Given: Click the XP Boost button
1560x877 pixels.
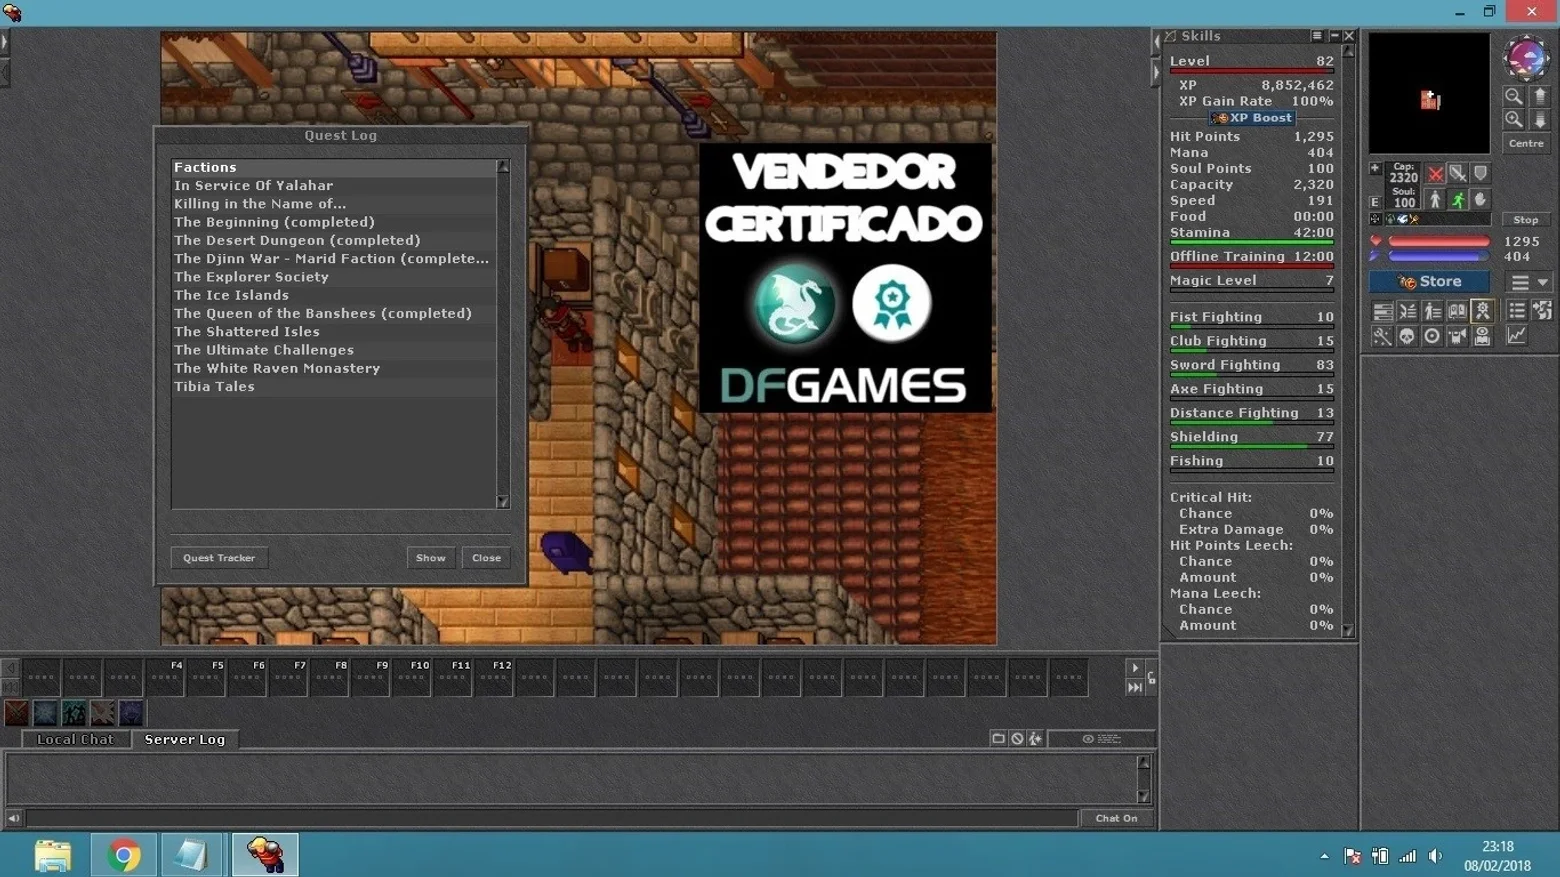Looking at the screenshot, I should point(1252,118).
